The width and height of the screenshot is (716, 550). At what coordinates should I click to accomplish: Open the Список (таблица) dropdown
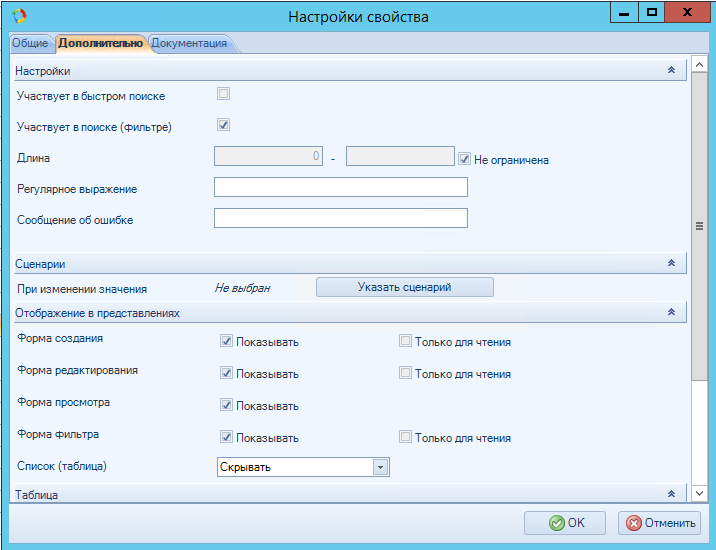pos(380,467)
